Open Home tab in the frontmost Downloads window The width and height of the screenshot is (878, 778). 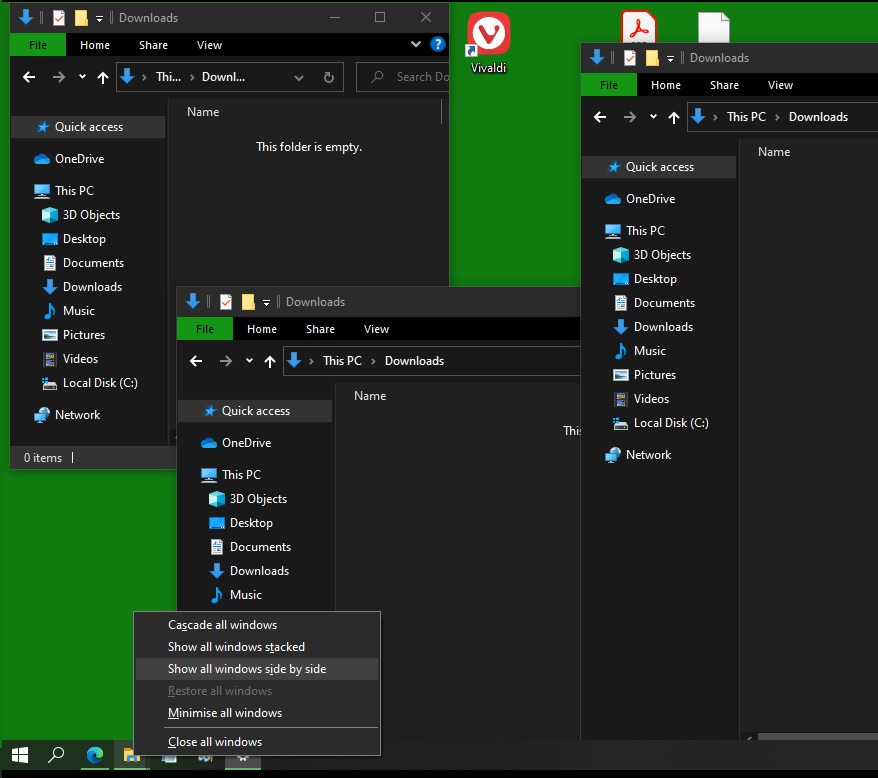[666, 85]
